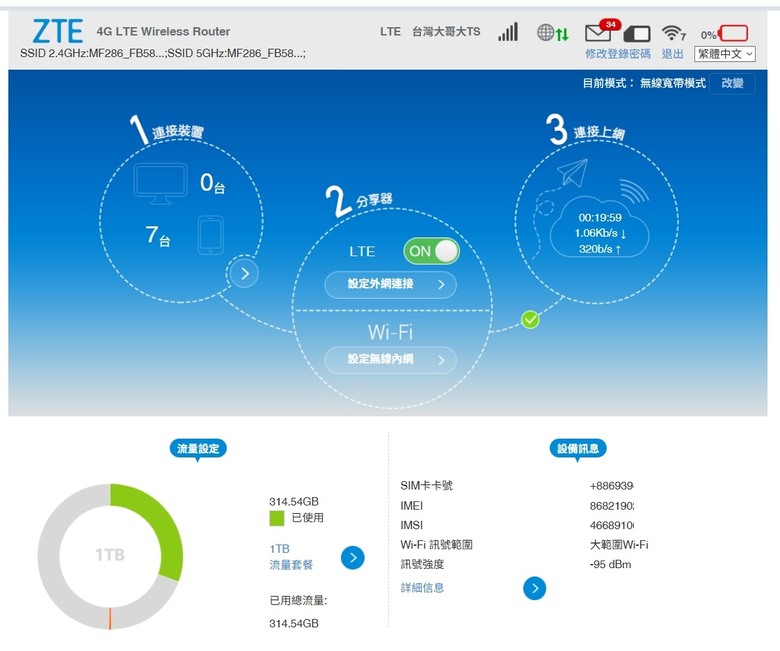Click the 1TB donut chart center
Image resolution: width=780 pixels, height=651 pixels.
[110, 555]
